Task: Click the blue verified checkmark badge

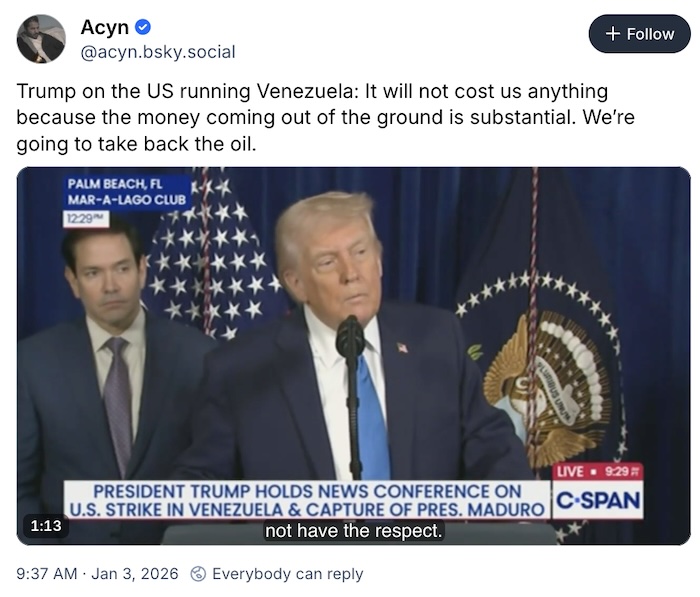Action: pyautogui.click(x=143, y=27)
